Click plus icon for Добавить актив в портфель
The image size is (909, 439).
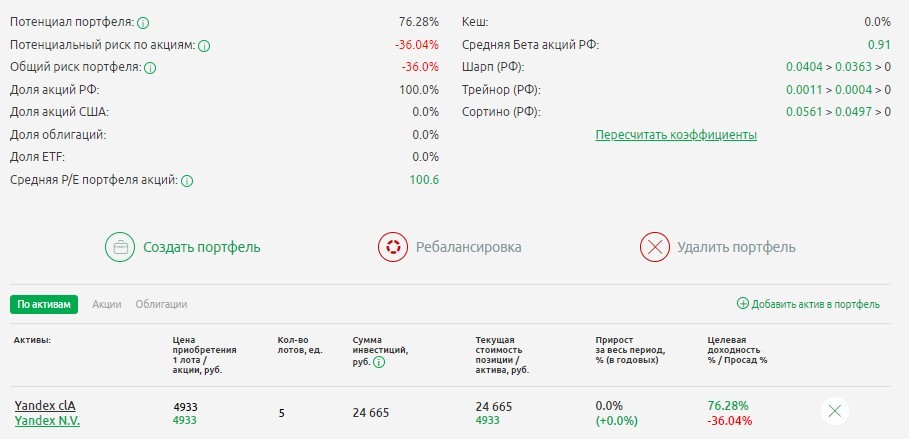[742, 304]
